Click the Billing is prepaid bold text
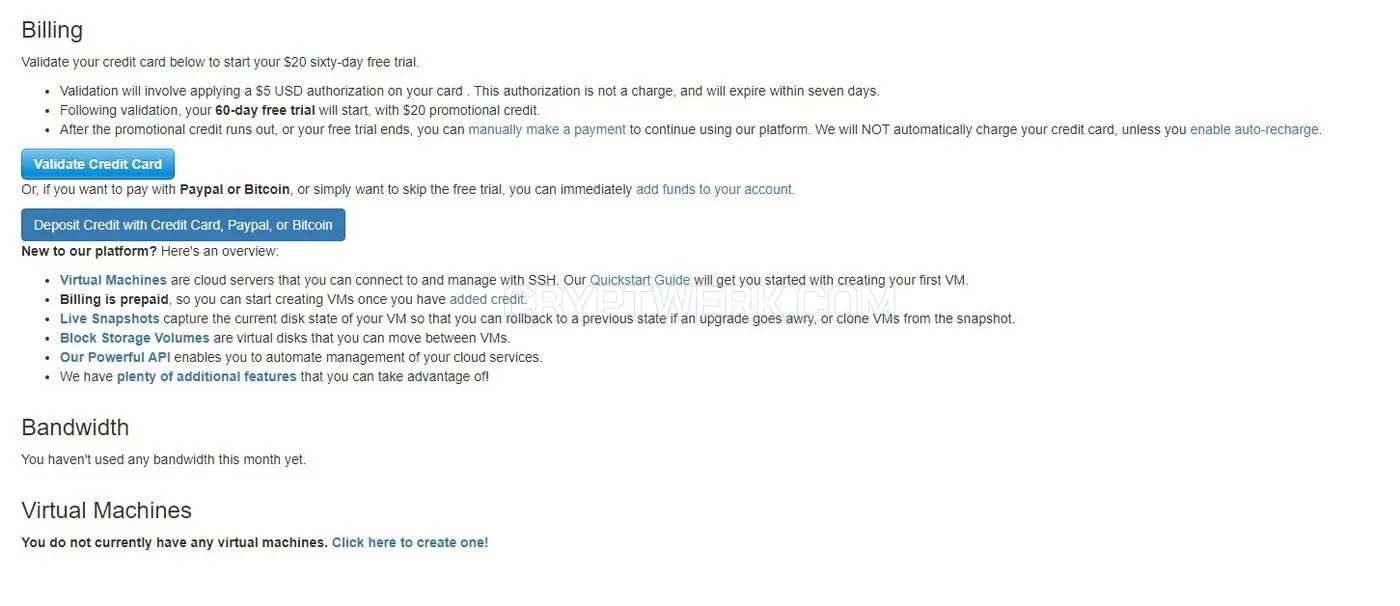Screen dimensions: 1400x606 point(114,299)
